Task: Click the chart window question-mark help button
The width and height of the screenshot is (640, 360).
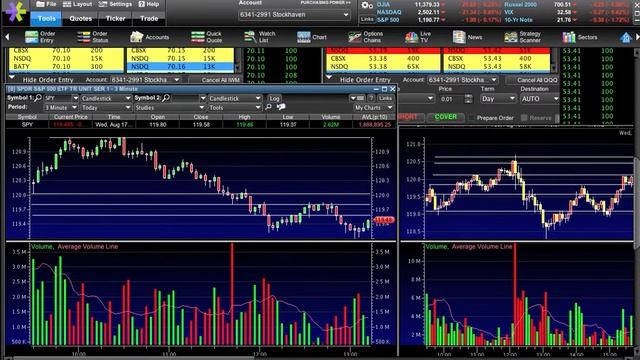Action: click(371, 98)
